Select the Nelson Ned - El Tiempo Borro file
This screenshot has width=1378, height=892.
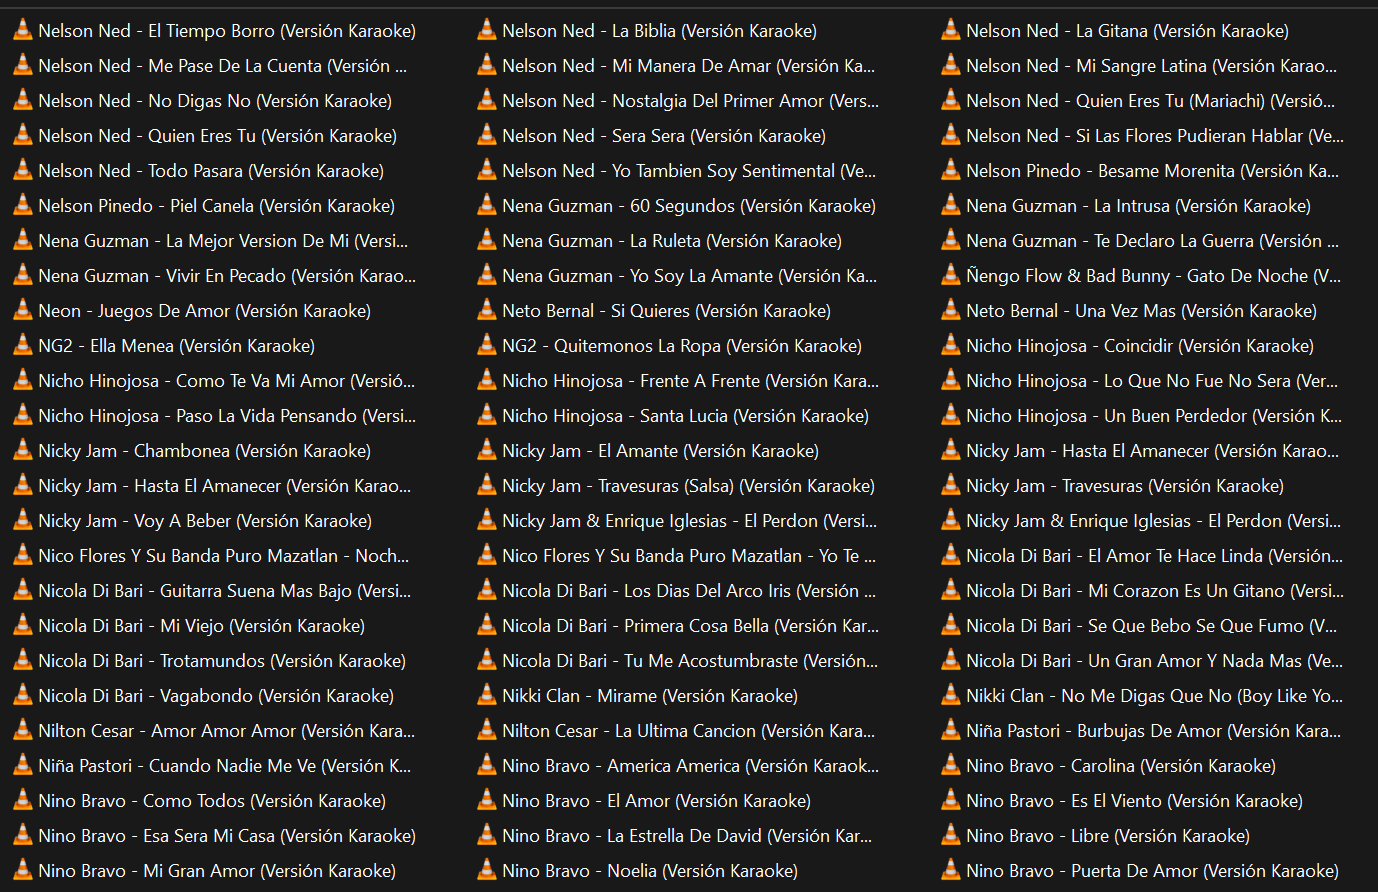coord(226,31)
